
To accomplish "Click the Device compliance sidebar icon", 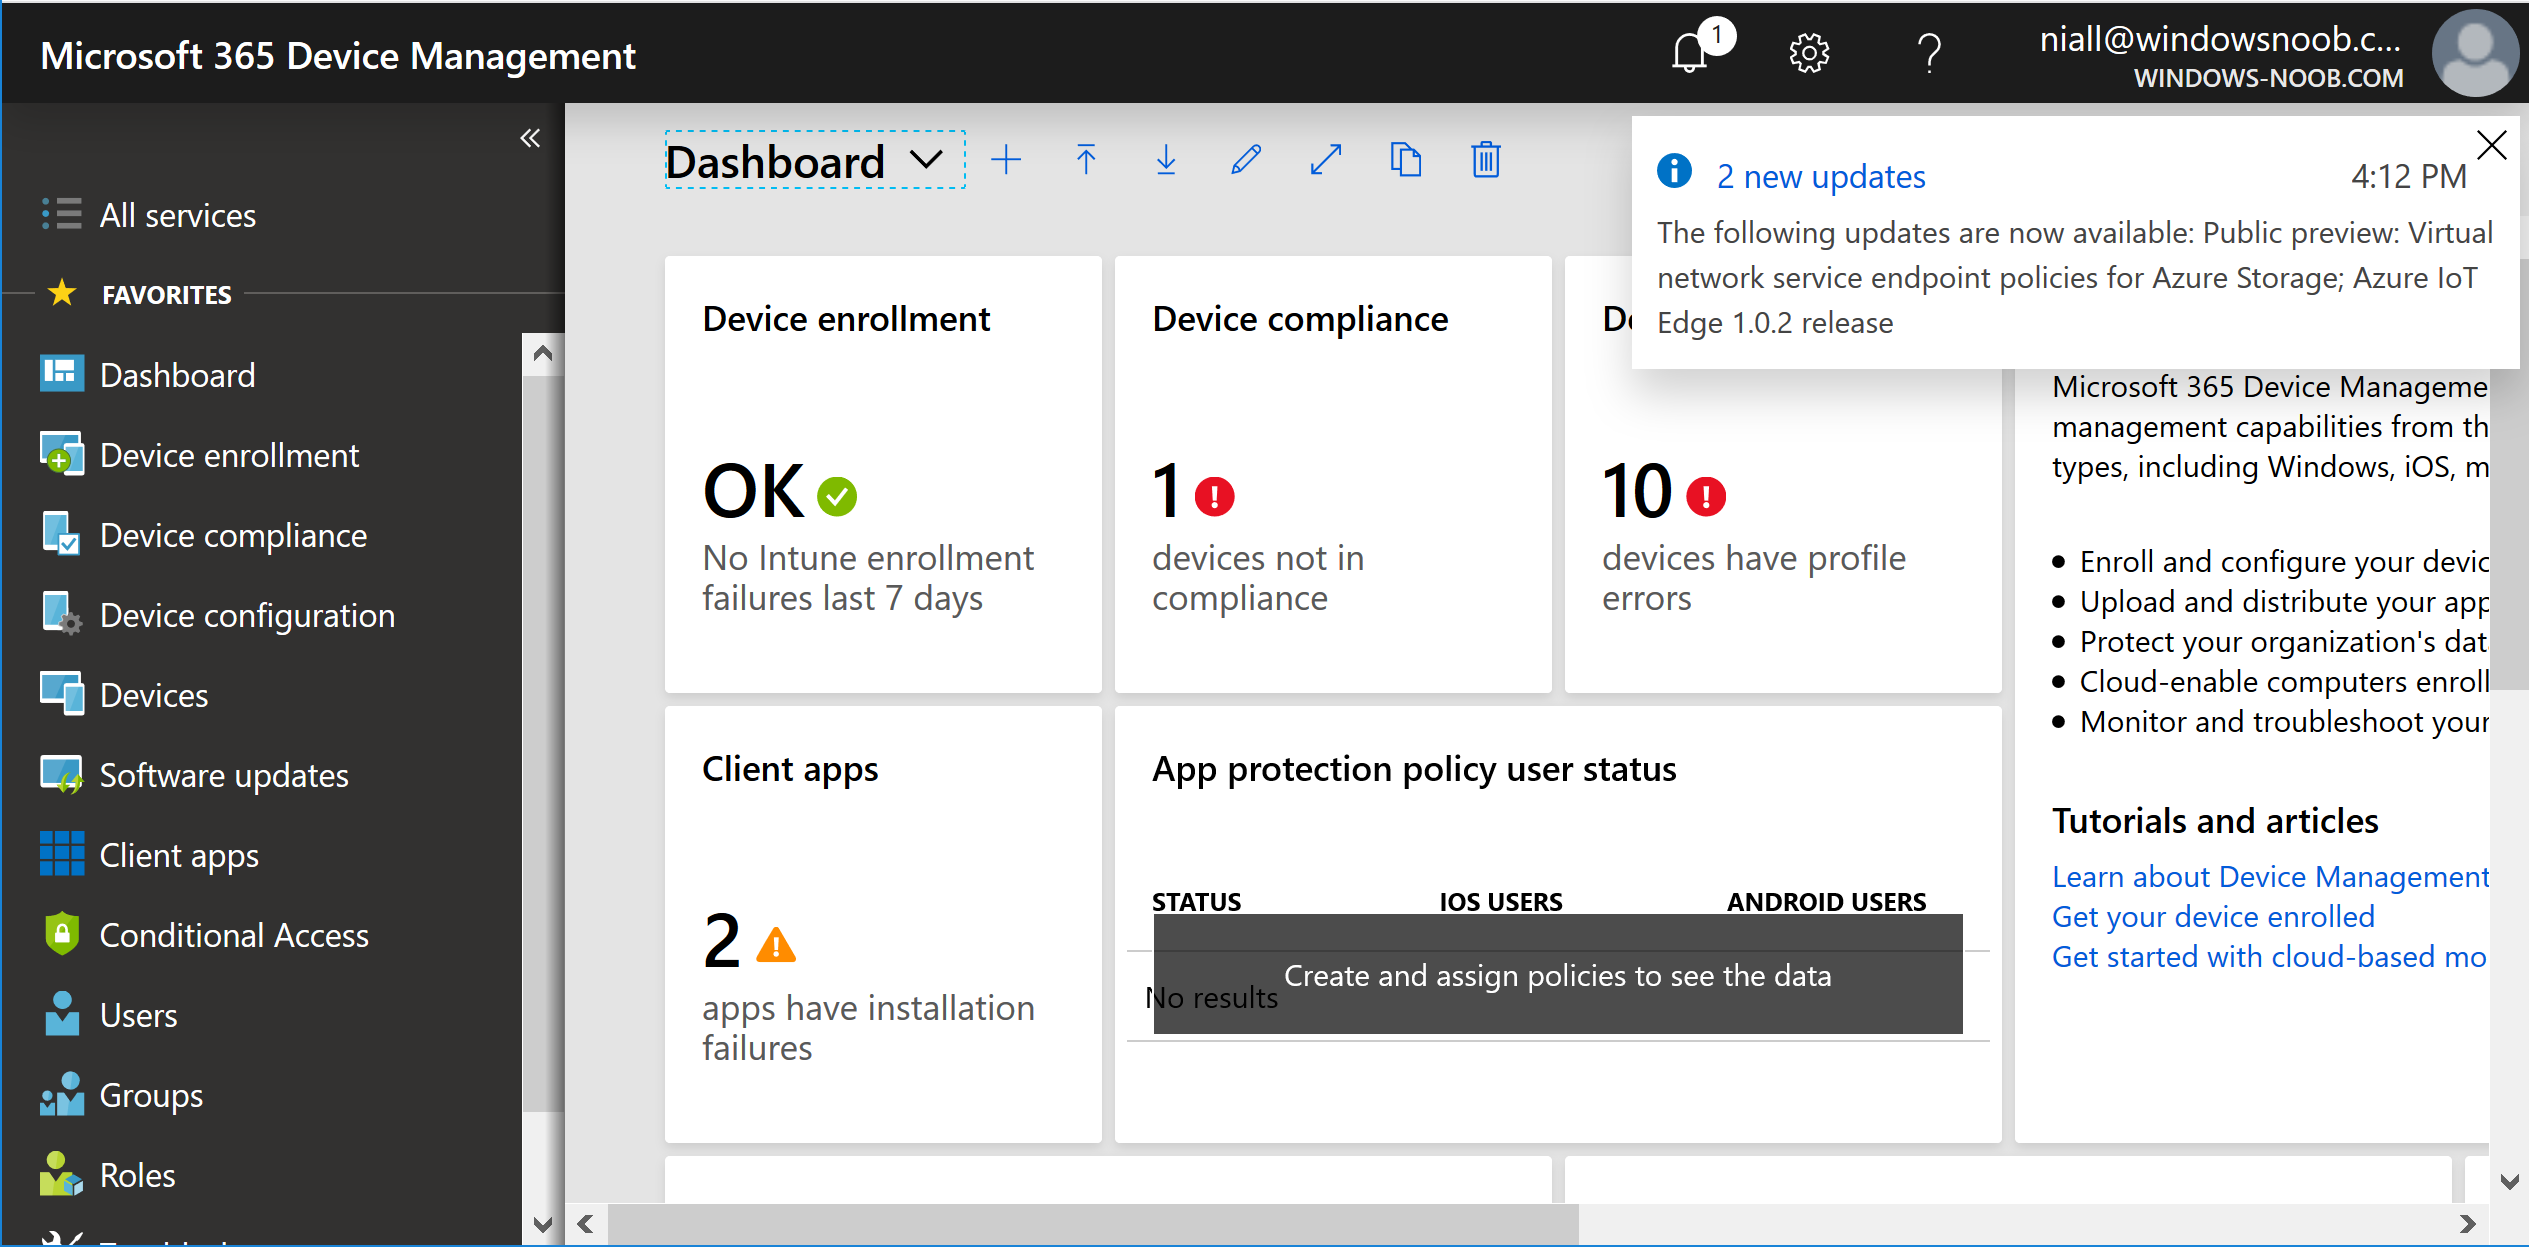I will pos(62,534).
